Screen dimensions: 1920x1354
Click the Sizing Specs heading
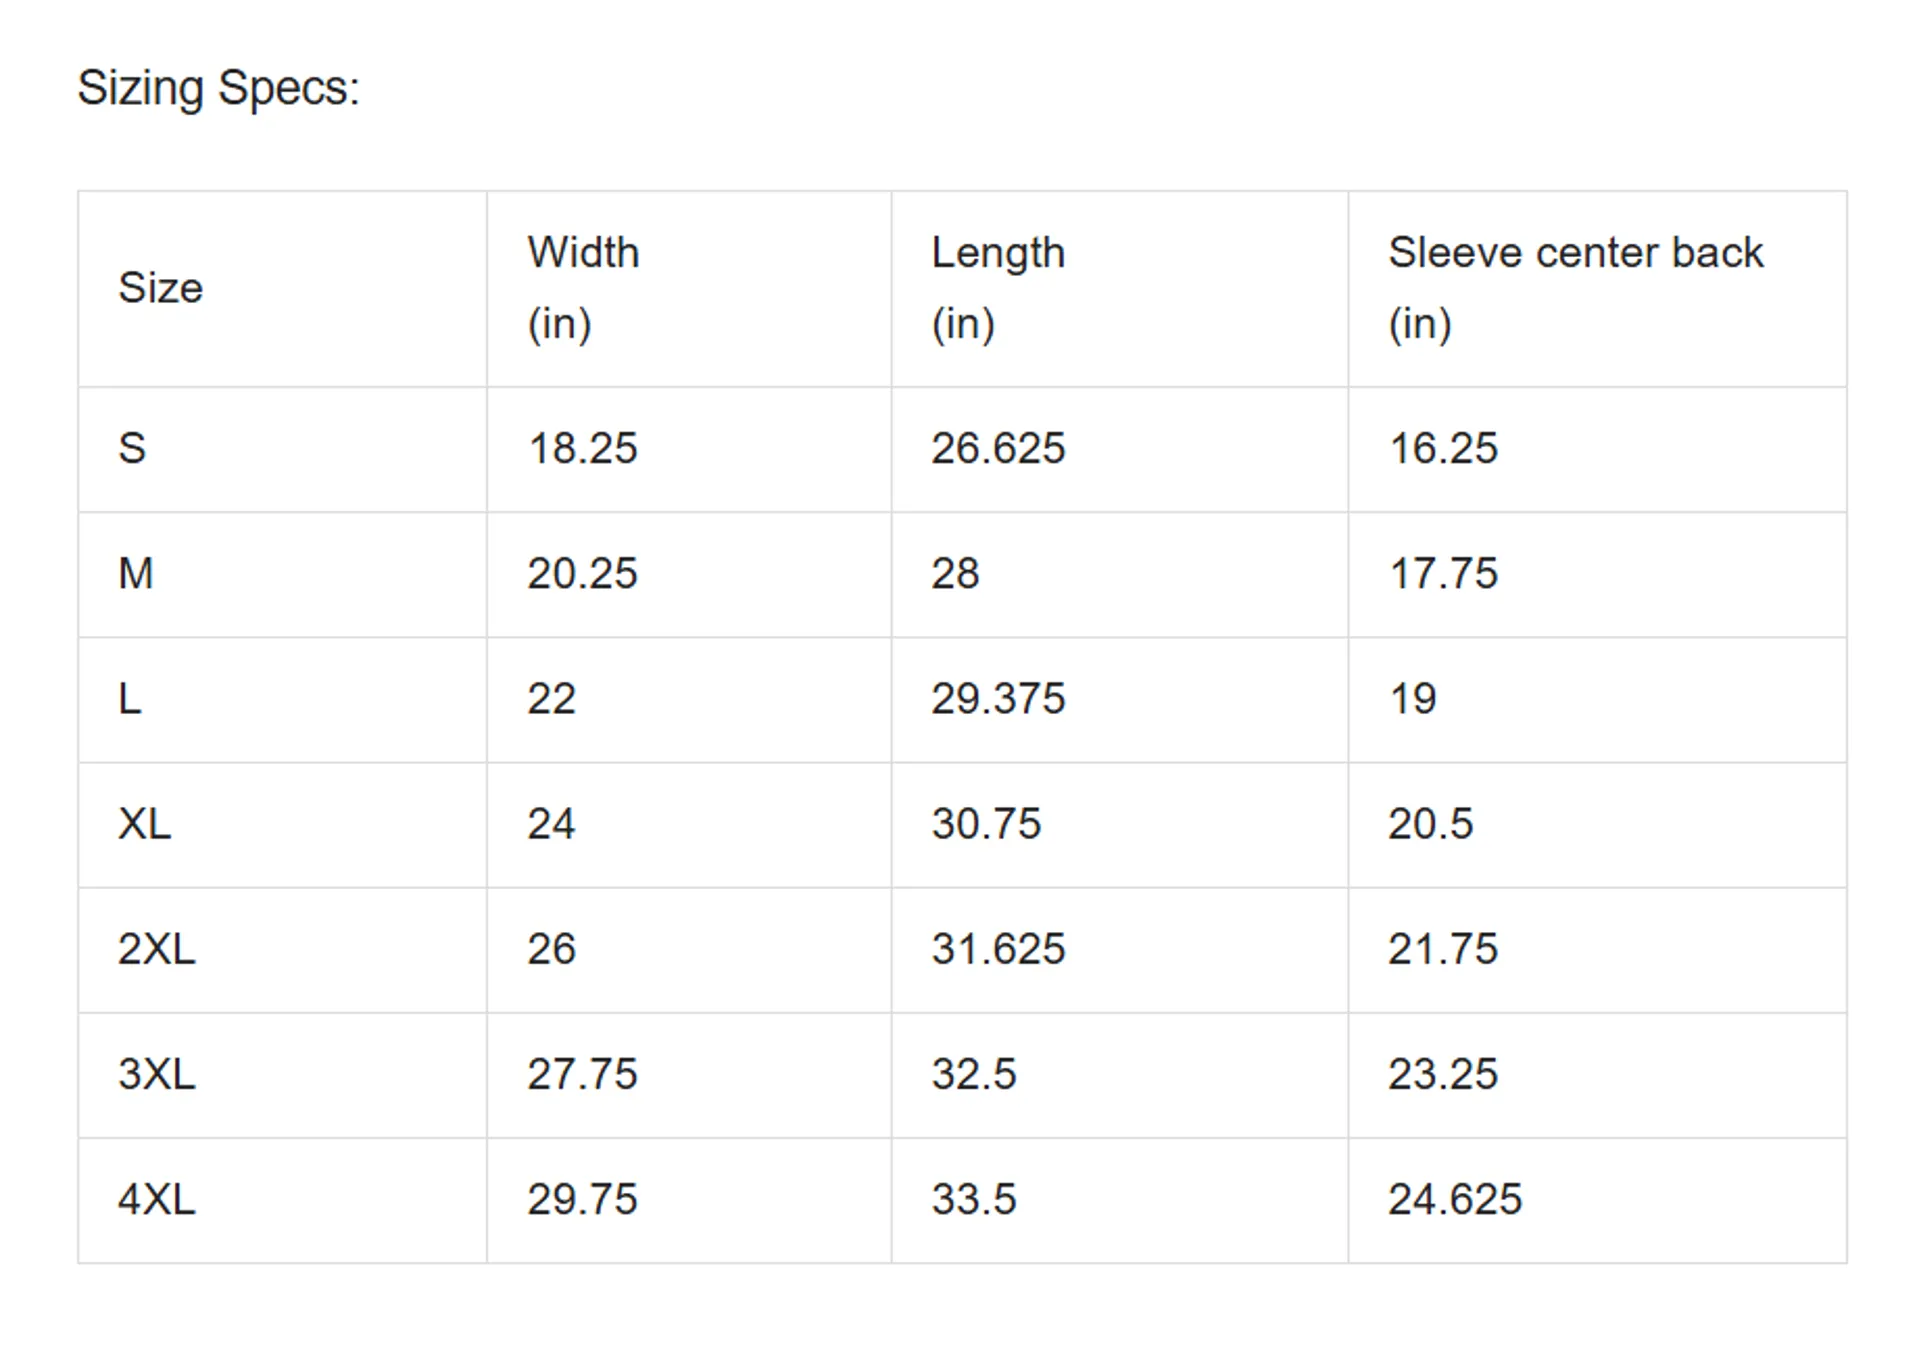click(218, 88)
